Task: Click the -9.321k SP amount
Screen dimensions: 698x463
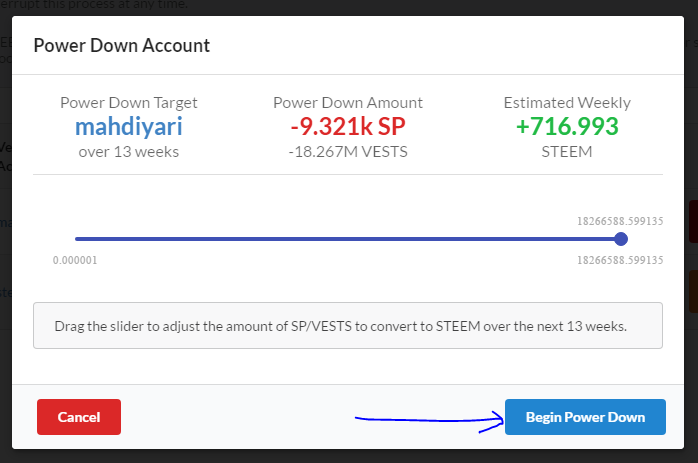Action: [x=348, y=127]
